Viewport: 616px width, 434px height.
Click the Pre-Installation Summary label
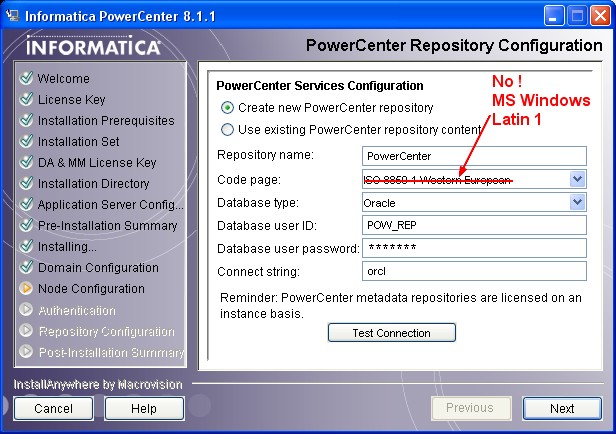click(108, 225)
